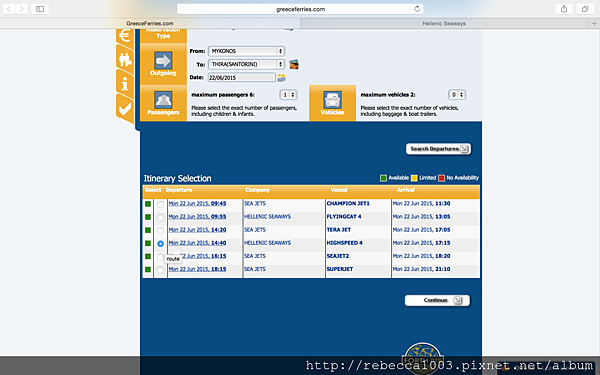Switch to the GreeceFerries.com tab
Image resolution: width=600 pixels, height=375 pixels.
150,23
